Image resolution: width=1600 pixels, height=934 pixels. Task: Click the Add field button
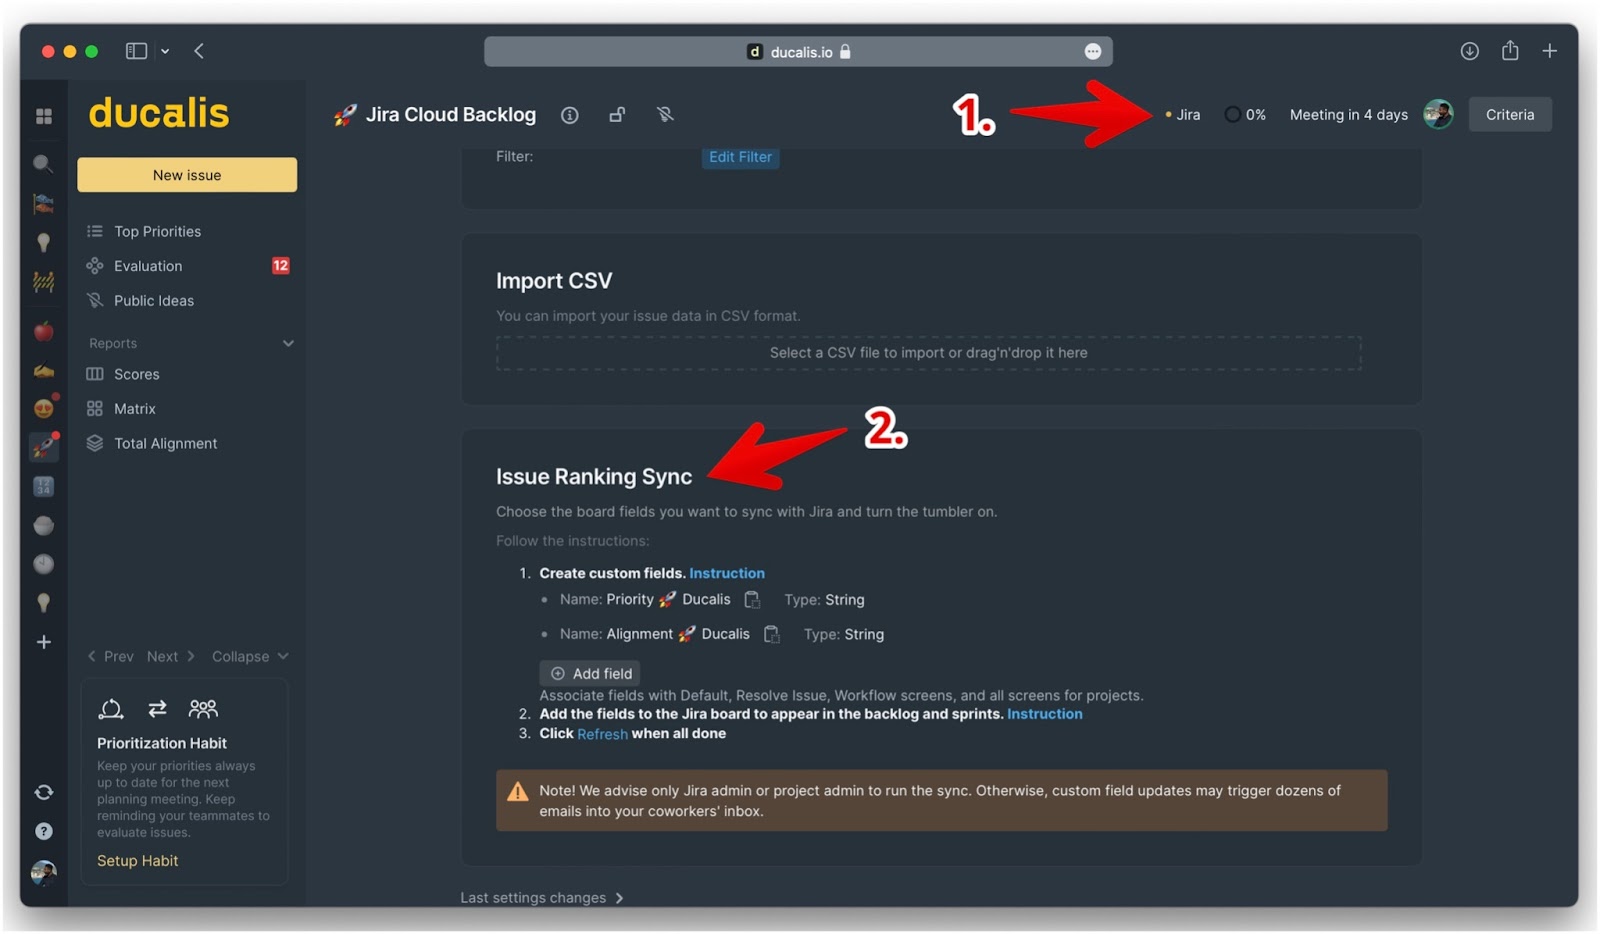tap(590, 673)
